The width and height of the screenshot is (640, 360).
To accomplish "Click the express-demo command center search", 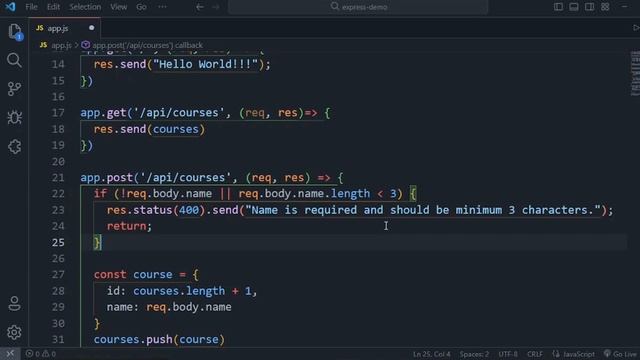I will [x=358, y=7].
